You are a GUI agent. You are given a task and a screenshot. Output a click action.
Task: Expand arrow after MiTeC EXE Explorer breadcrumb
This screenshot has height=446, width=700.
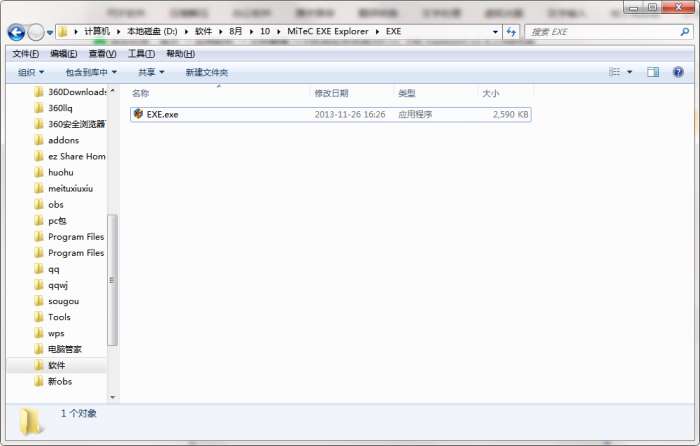coord(377,32)
